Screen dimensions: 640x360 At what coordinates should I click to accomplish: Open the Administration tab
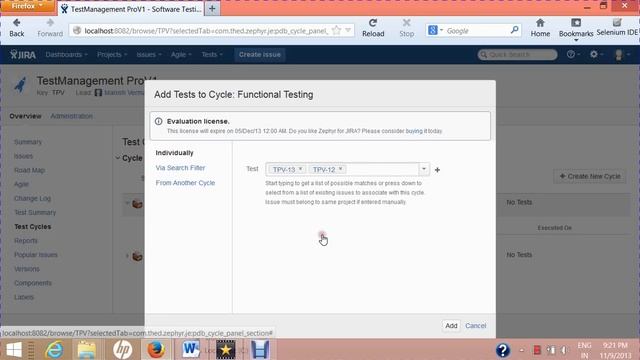point(71,116)
